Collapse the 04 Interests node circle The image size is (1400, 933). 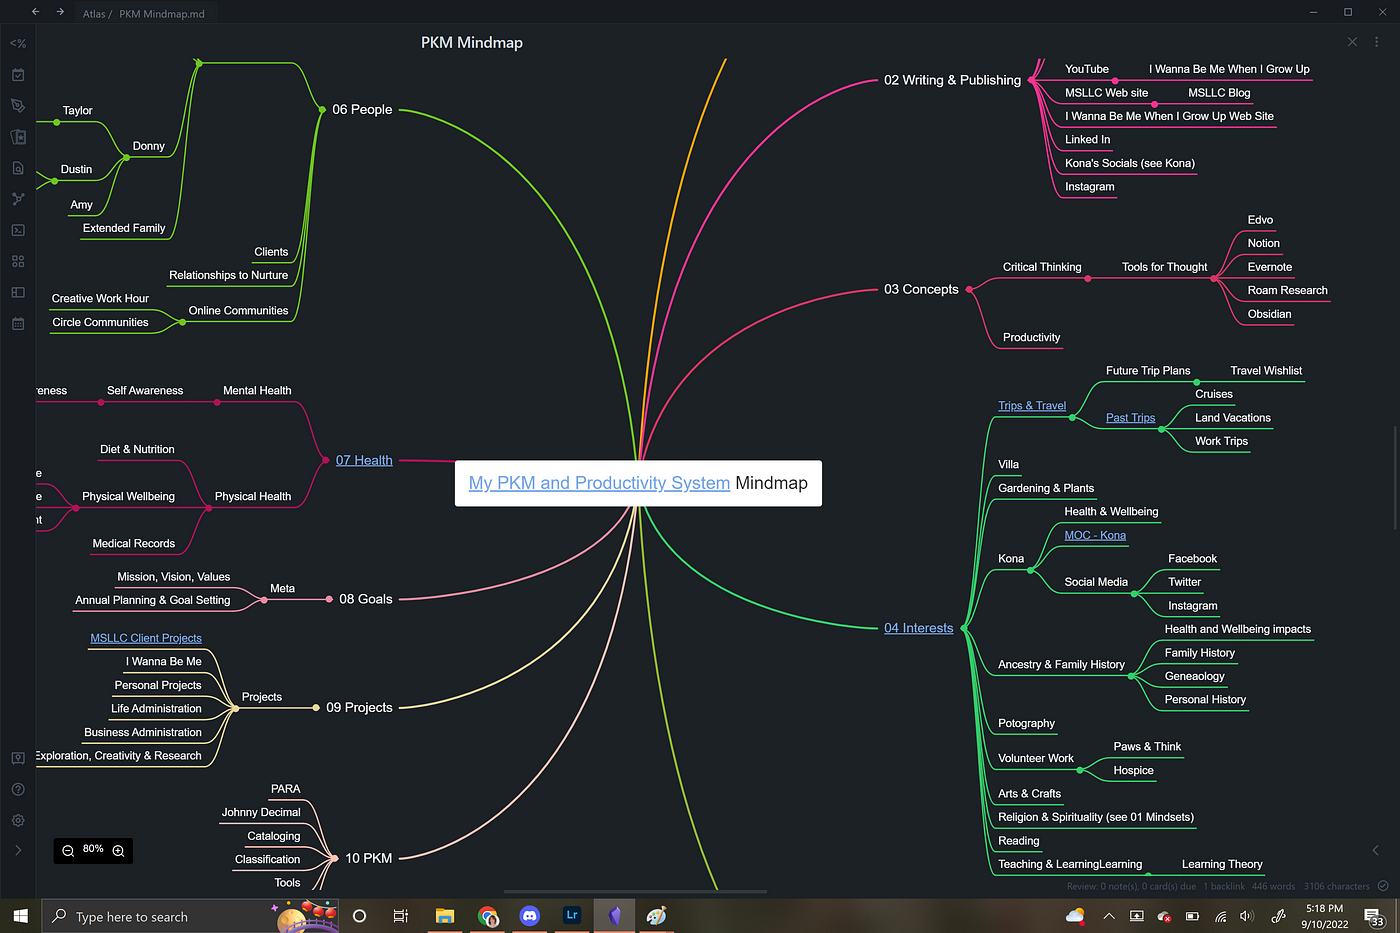click(x=964, y=628)
